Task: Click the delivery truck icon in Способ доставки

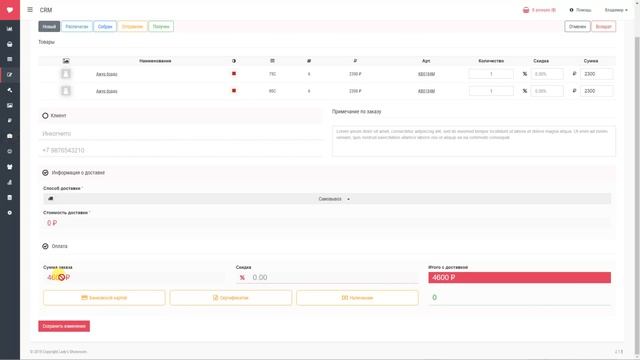Action: click(51, 199)
